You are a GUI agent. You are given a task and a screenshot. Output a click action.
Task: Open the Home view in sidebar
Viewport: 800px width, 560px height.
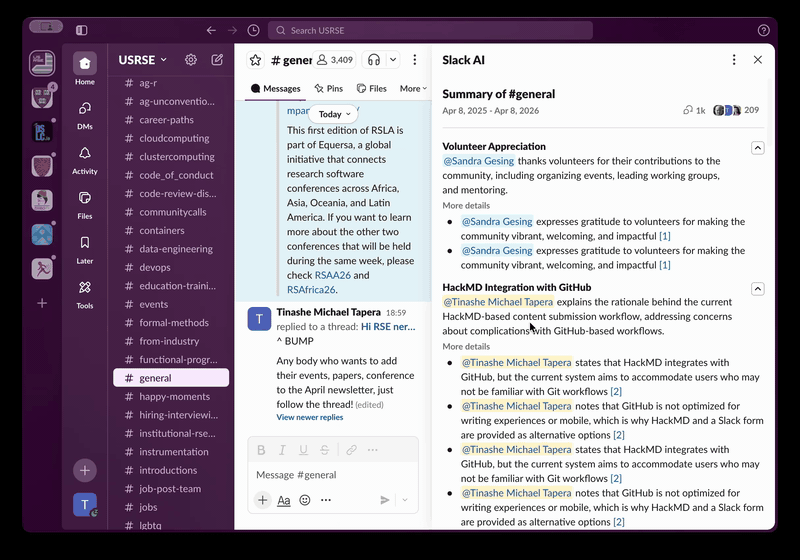coord(85,69)
